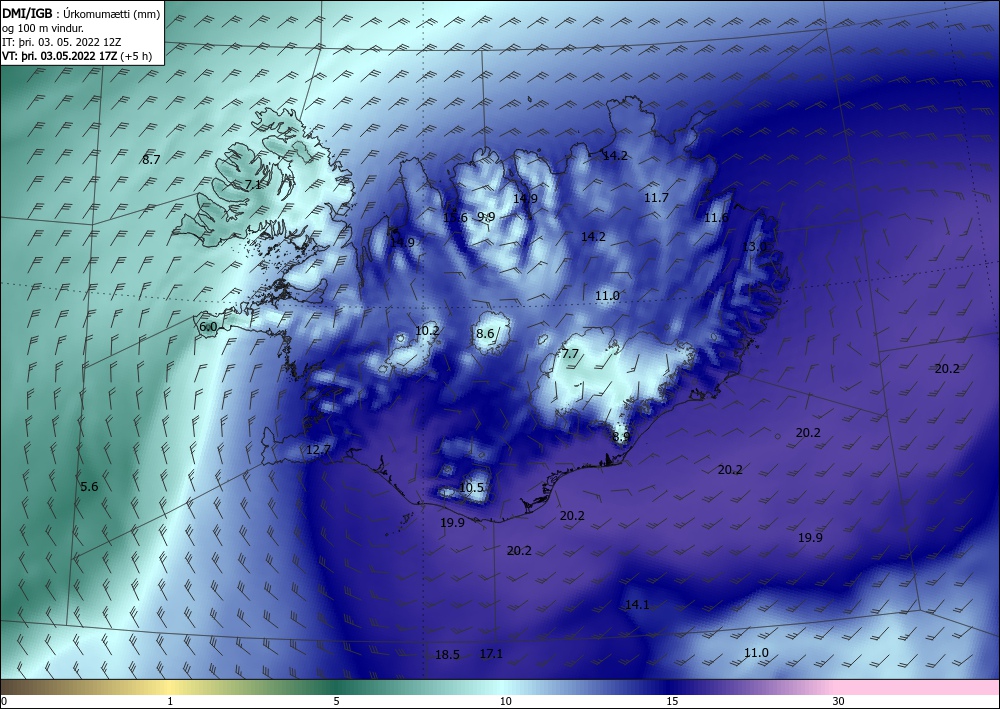Image resolution: width=1000 pixels, height=709 pixels.
Task: Click the '1' tick on the colour scale
Action: pyautogui.click(x=170, y=701)
